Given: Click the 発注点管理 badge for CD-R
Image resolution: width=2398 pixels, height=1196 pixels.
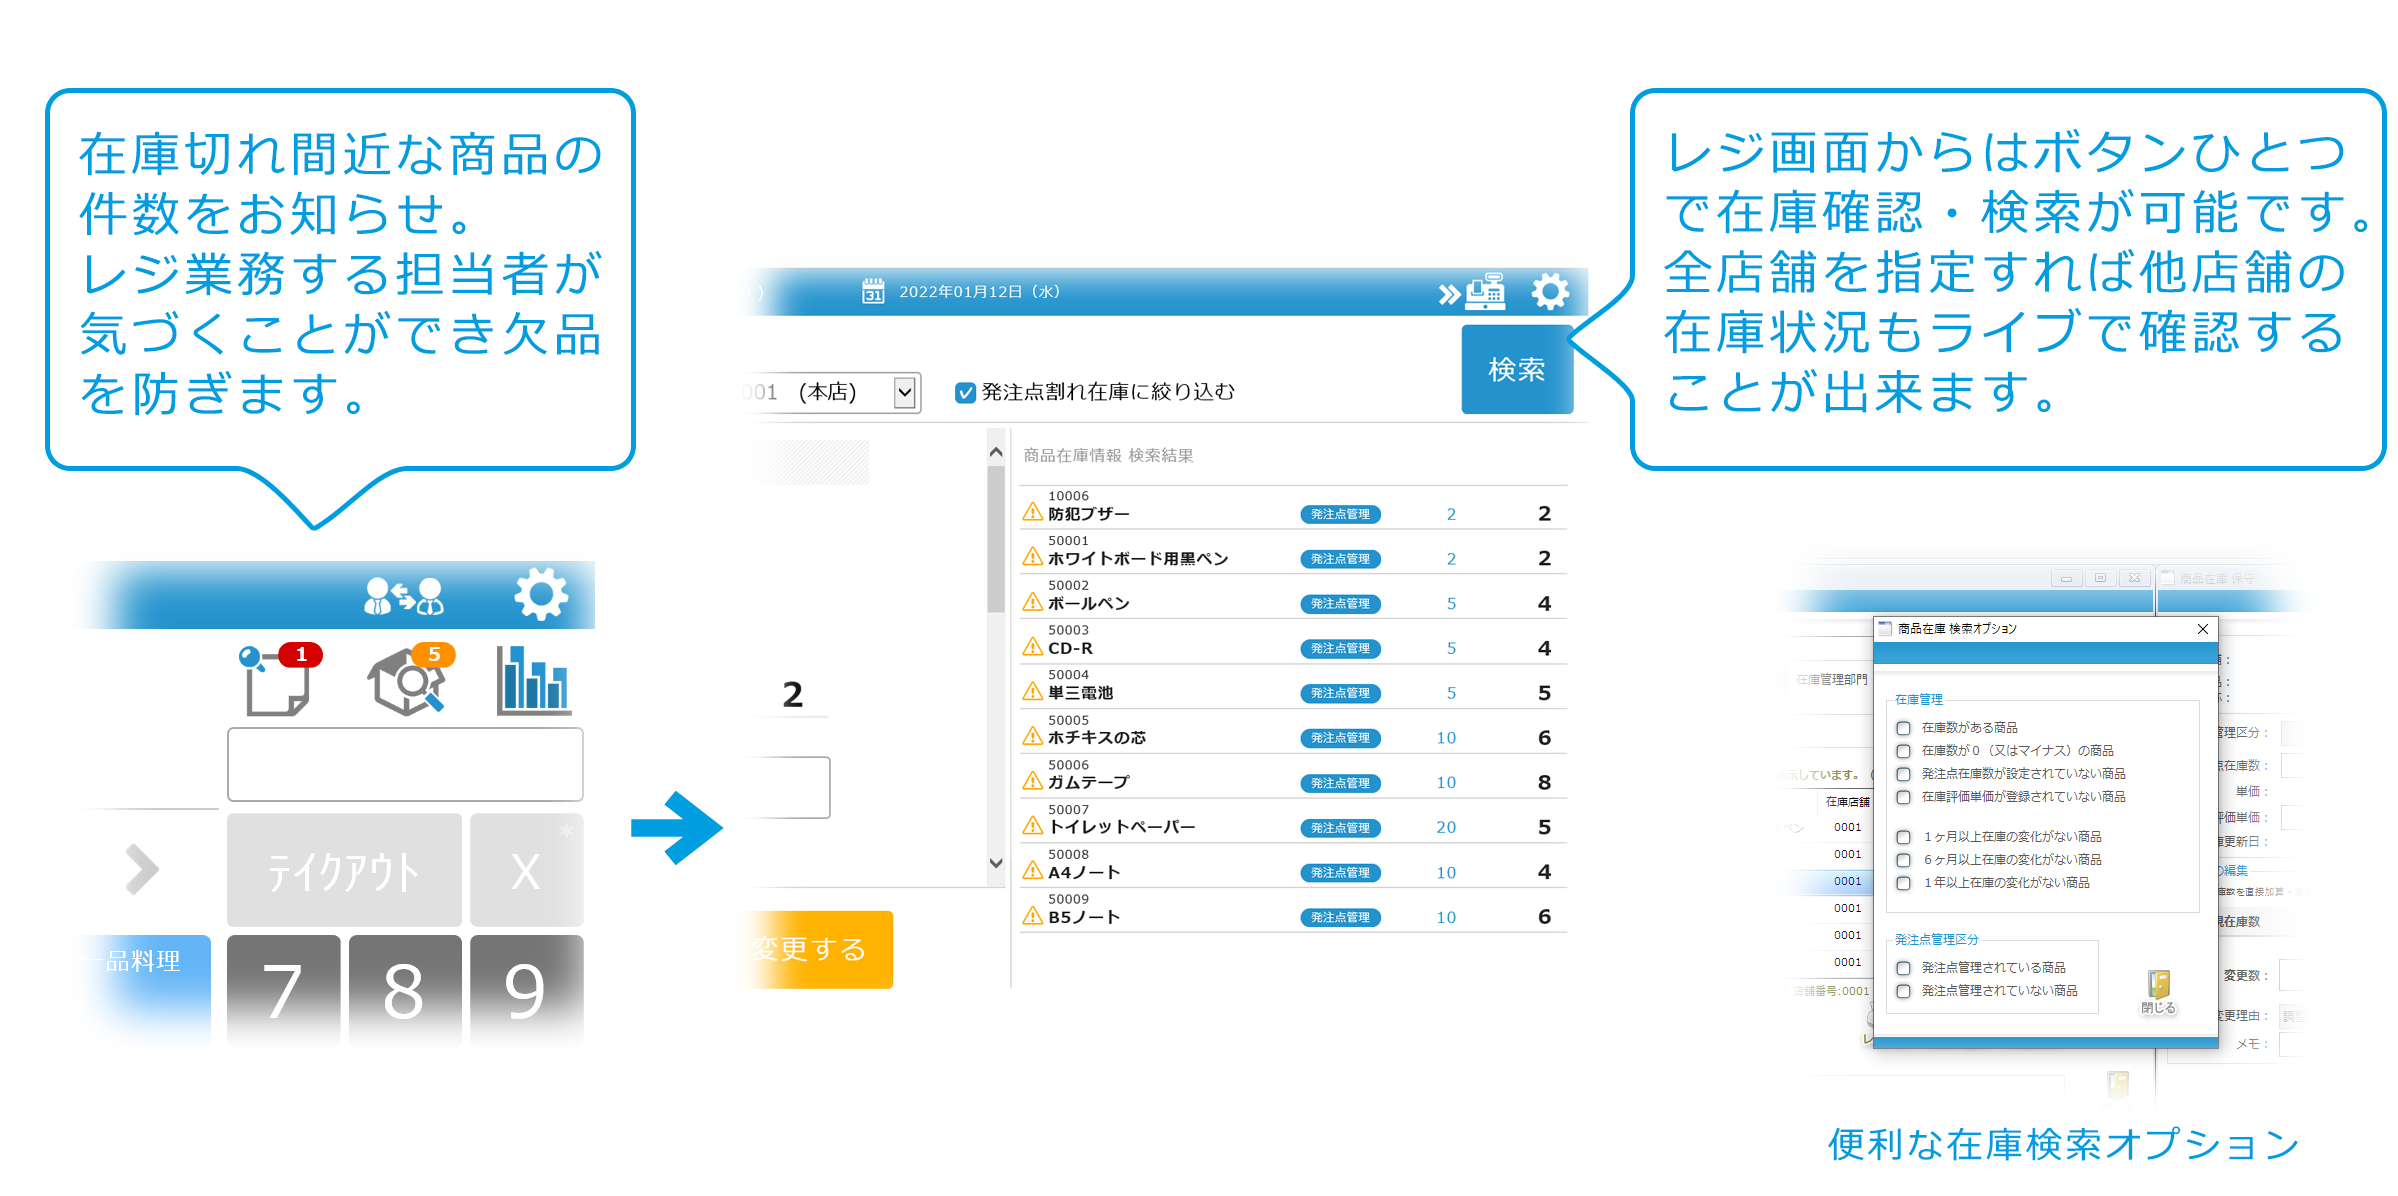Looking at the screenshot, I should tap(1340, 648).
